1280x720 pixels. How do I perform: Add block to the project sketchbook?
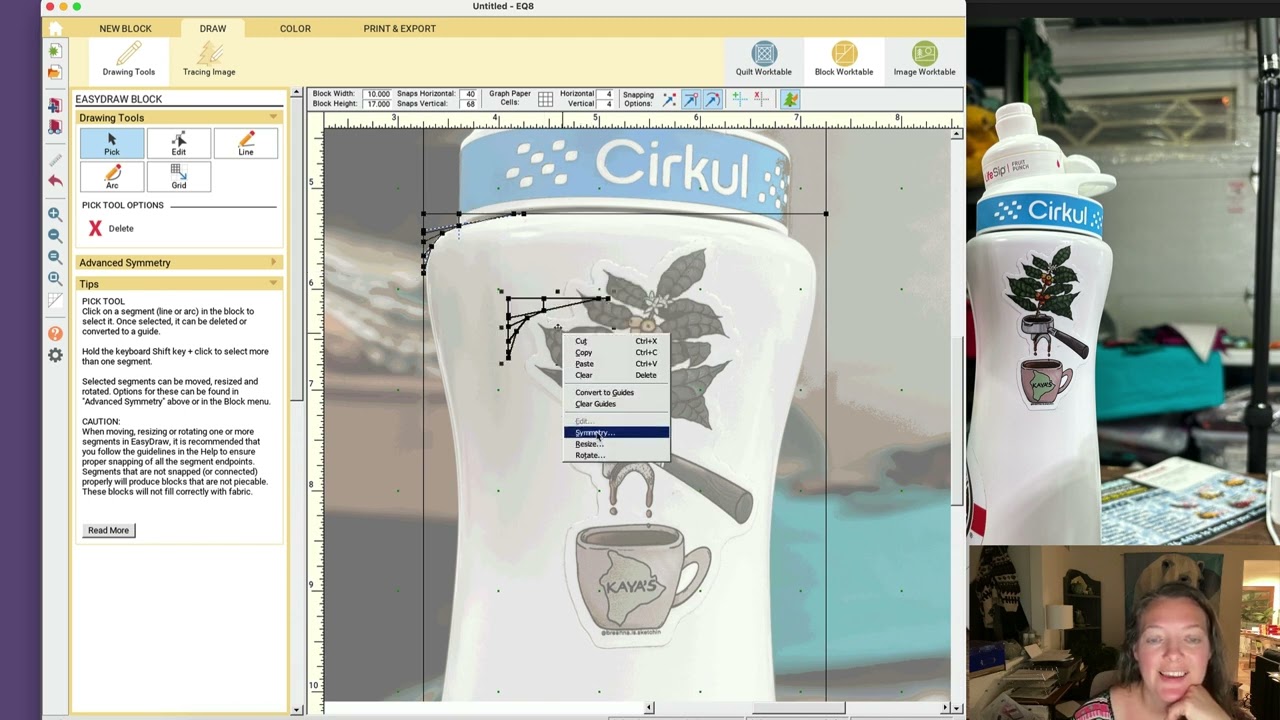pos(55,105)
